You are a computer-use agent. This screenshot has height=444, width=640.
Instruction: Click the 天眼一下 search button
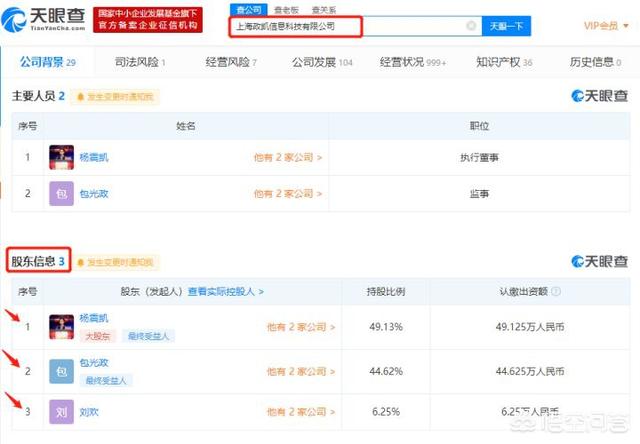click(507, 26)
